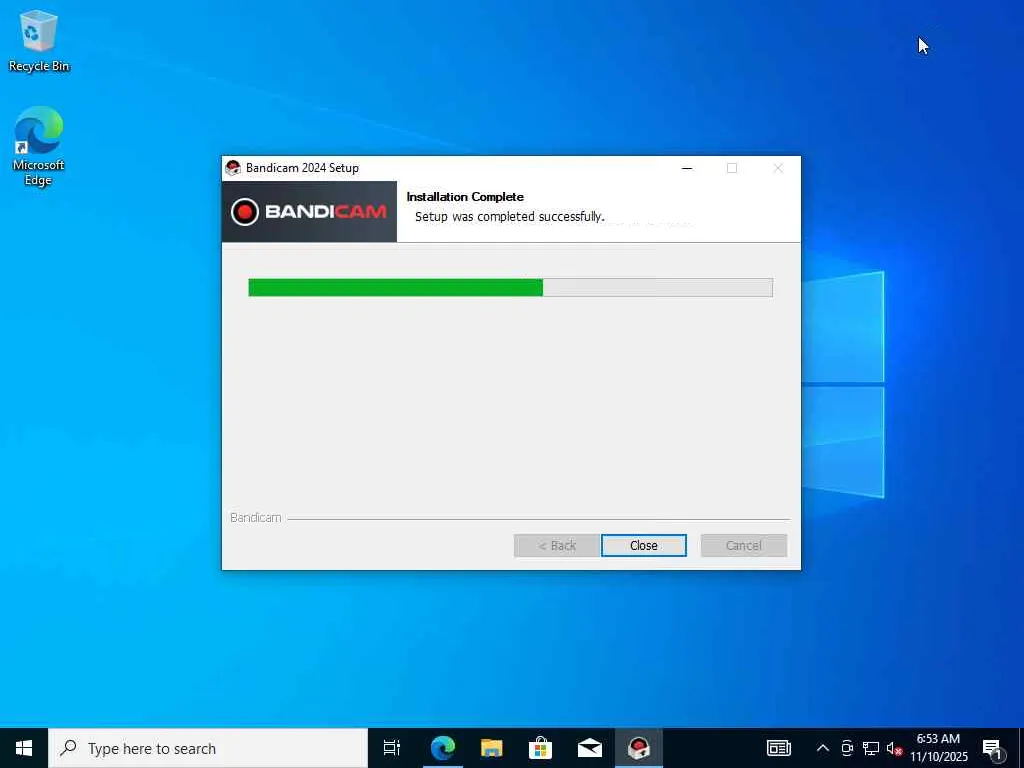Click the "Installation Complete" heading text
1024x768 pixels.
tap(465, 197)
